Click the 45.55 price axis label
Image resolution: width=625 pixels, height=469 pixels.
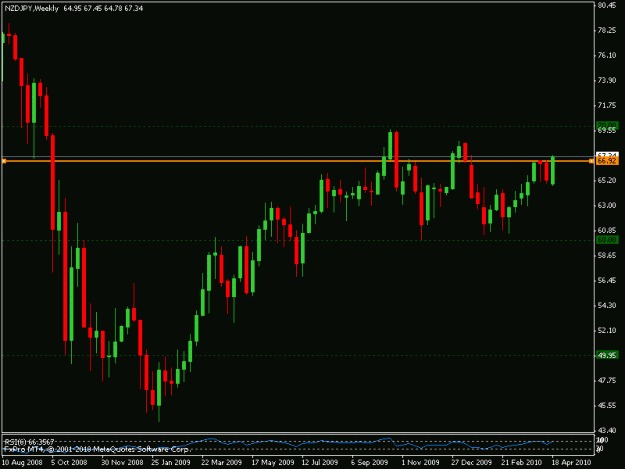coord(607,406)
